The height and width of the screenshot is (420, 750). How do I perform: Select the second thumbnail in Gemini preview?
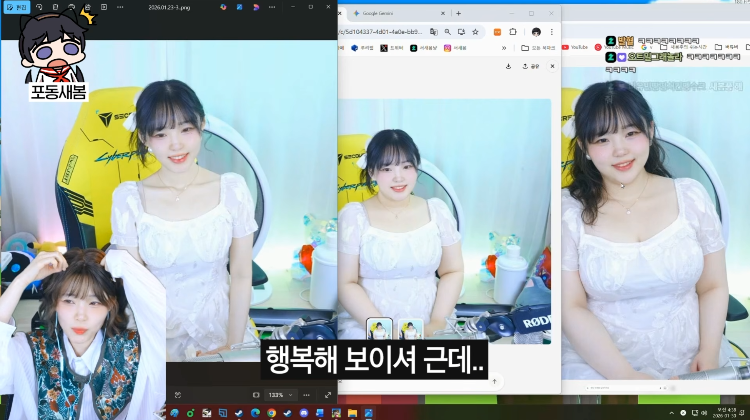click(x=410, y=329)
